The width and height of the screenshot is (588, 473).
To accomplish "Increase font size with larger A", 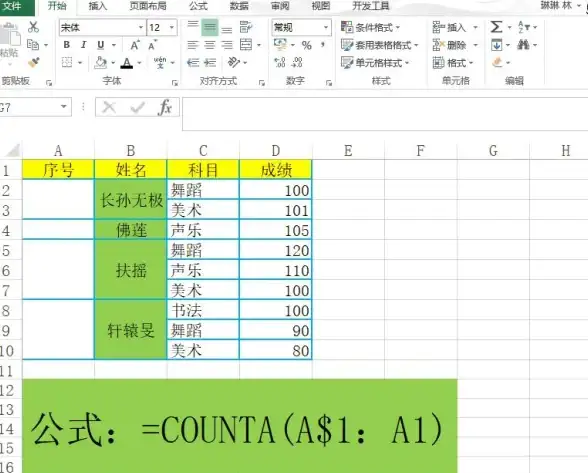I will (135, 45).
